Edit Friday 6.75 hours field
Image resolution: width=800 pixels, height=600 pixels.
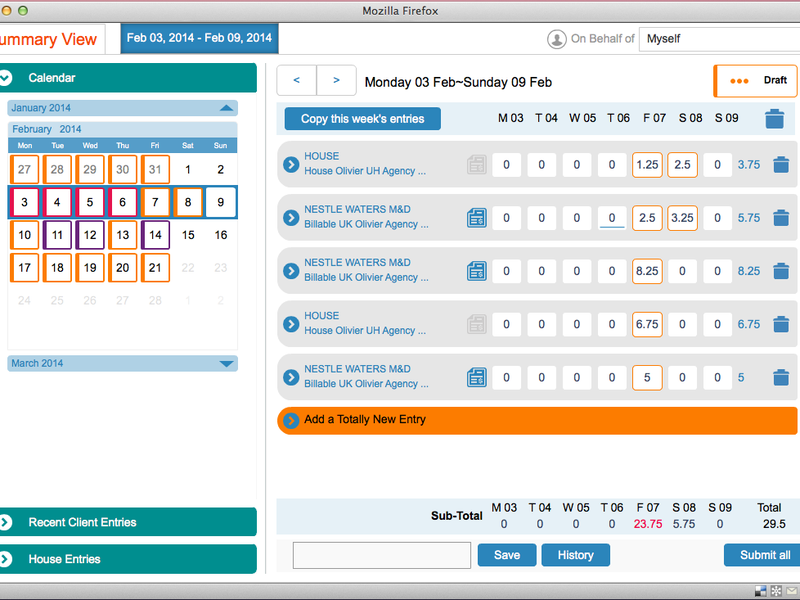647,324
